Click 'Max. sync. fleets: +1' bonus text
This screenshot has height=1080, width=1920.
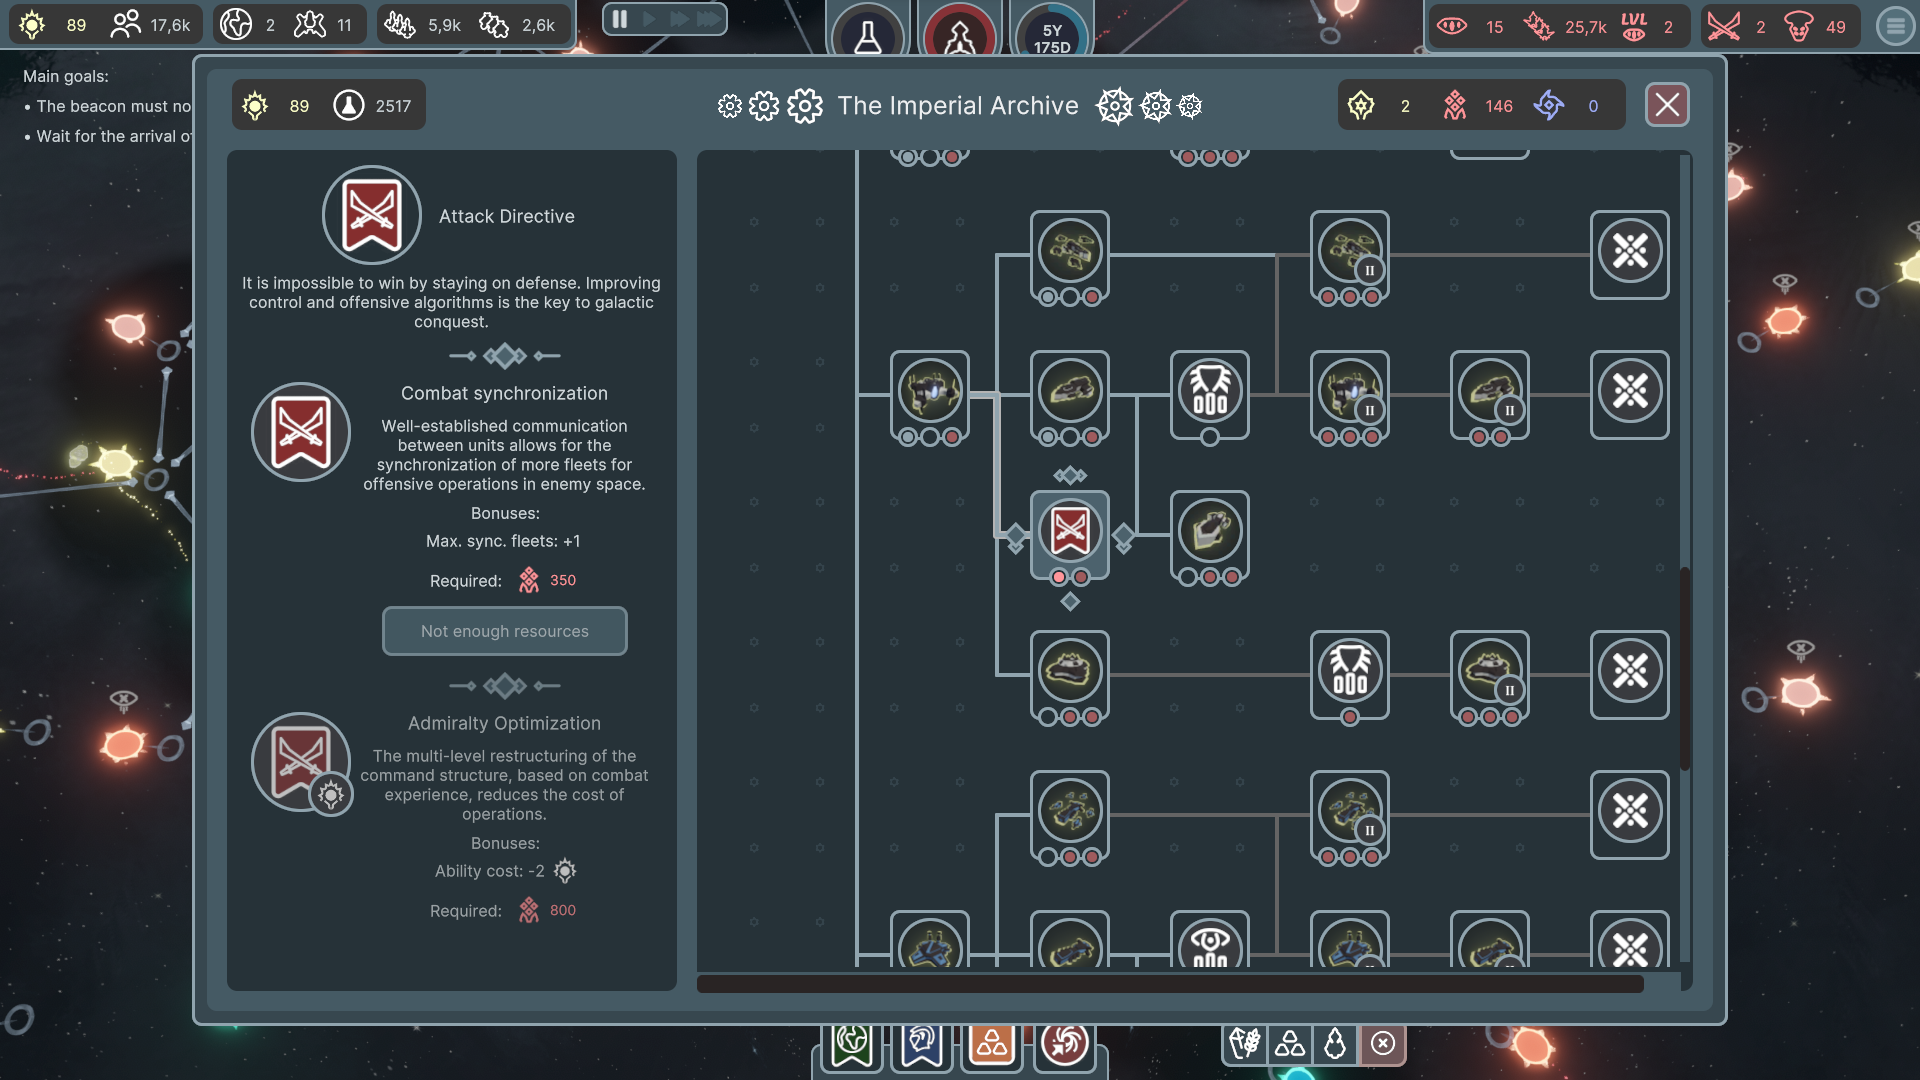(x=503, y=541)
